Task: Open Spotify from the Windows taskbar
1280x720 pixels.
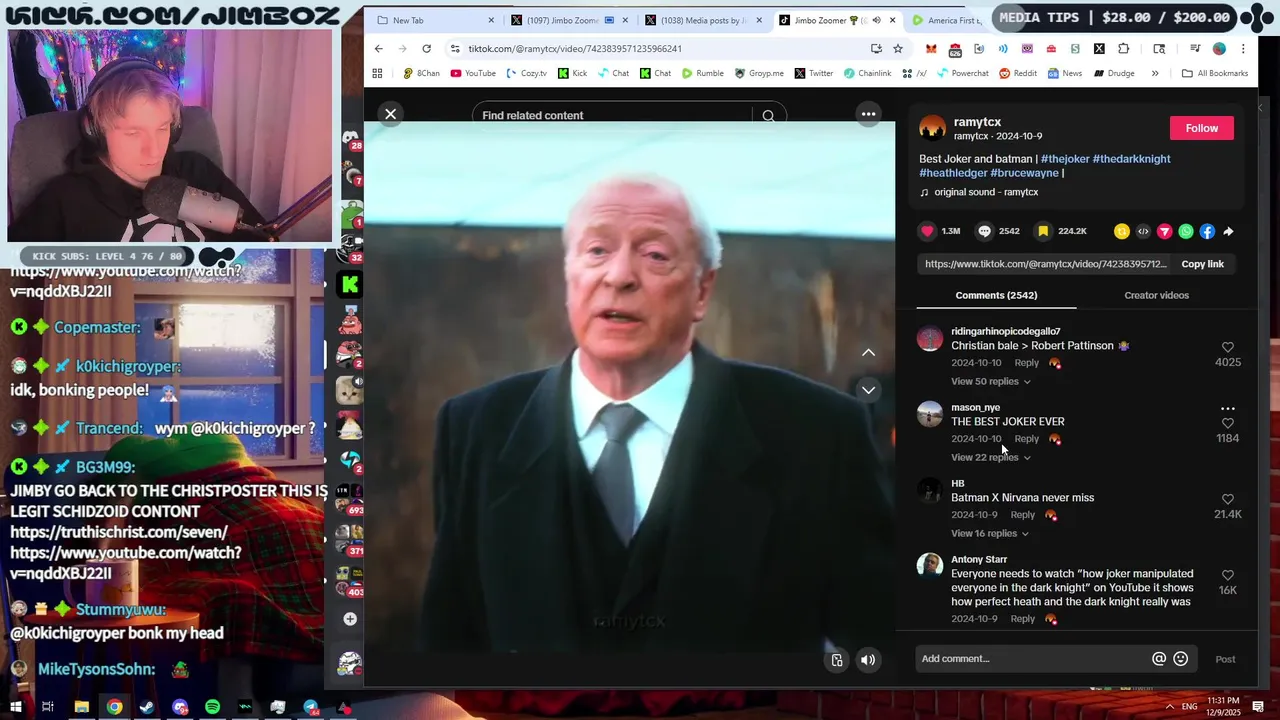Action: click(x=212, y=707)
